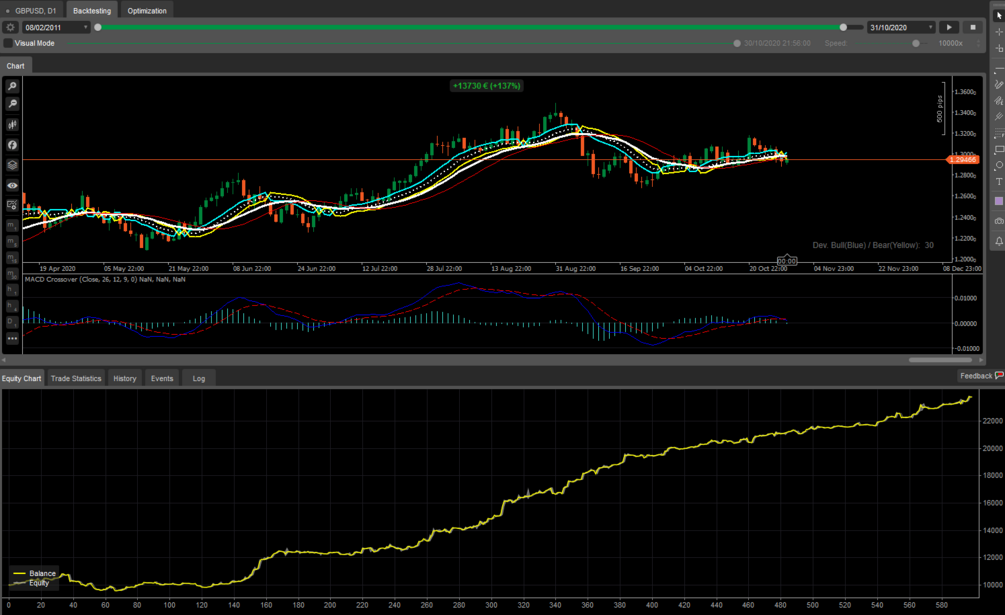The width and height of the screenshot is (1005, 615).
Task: Open price alerts bell icon
Action: [x=999, y=241]
